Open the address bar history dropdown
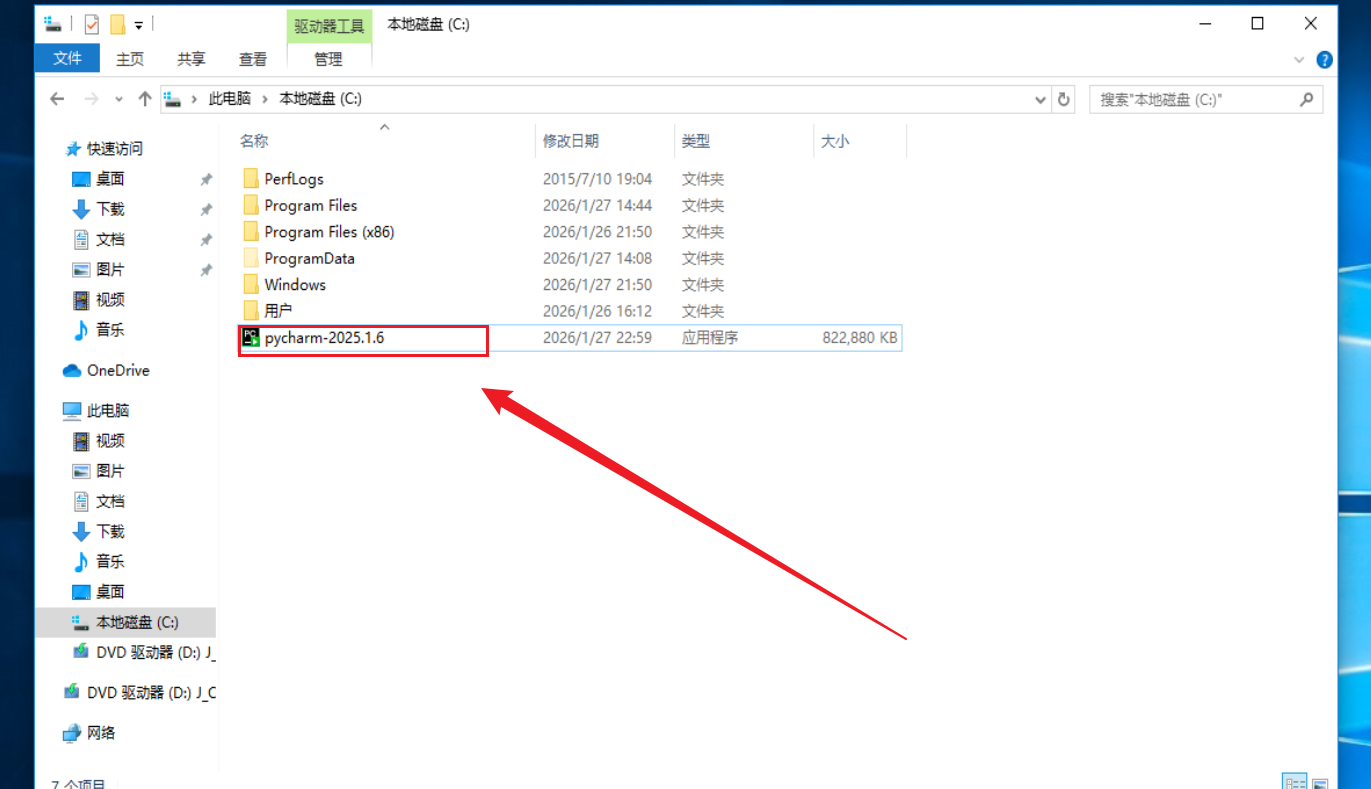 [1039, 100]
